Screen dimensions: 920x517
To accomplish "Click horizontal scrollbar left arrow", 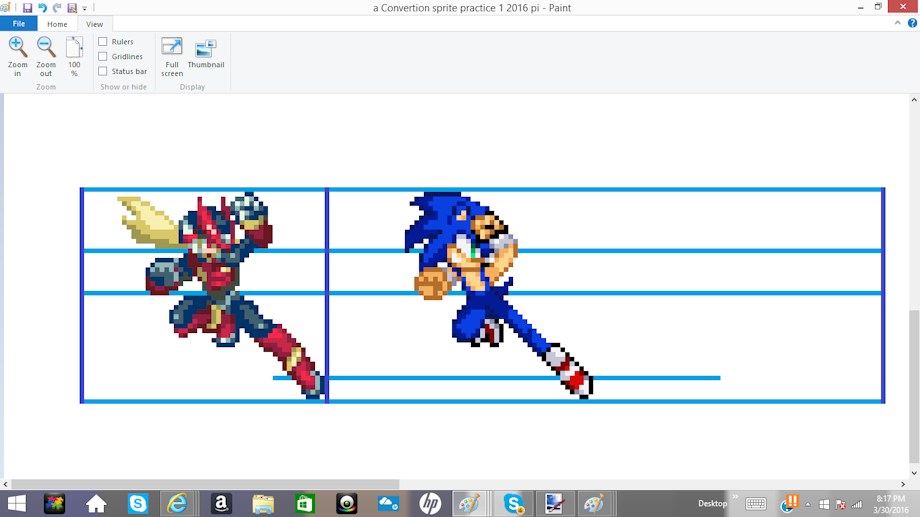I will [x=5, y=484].
